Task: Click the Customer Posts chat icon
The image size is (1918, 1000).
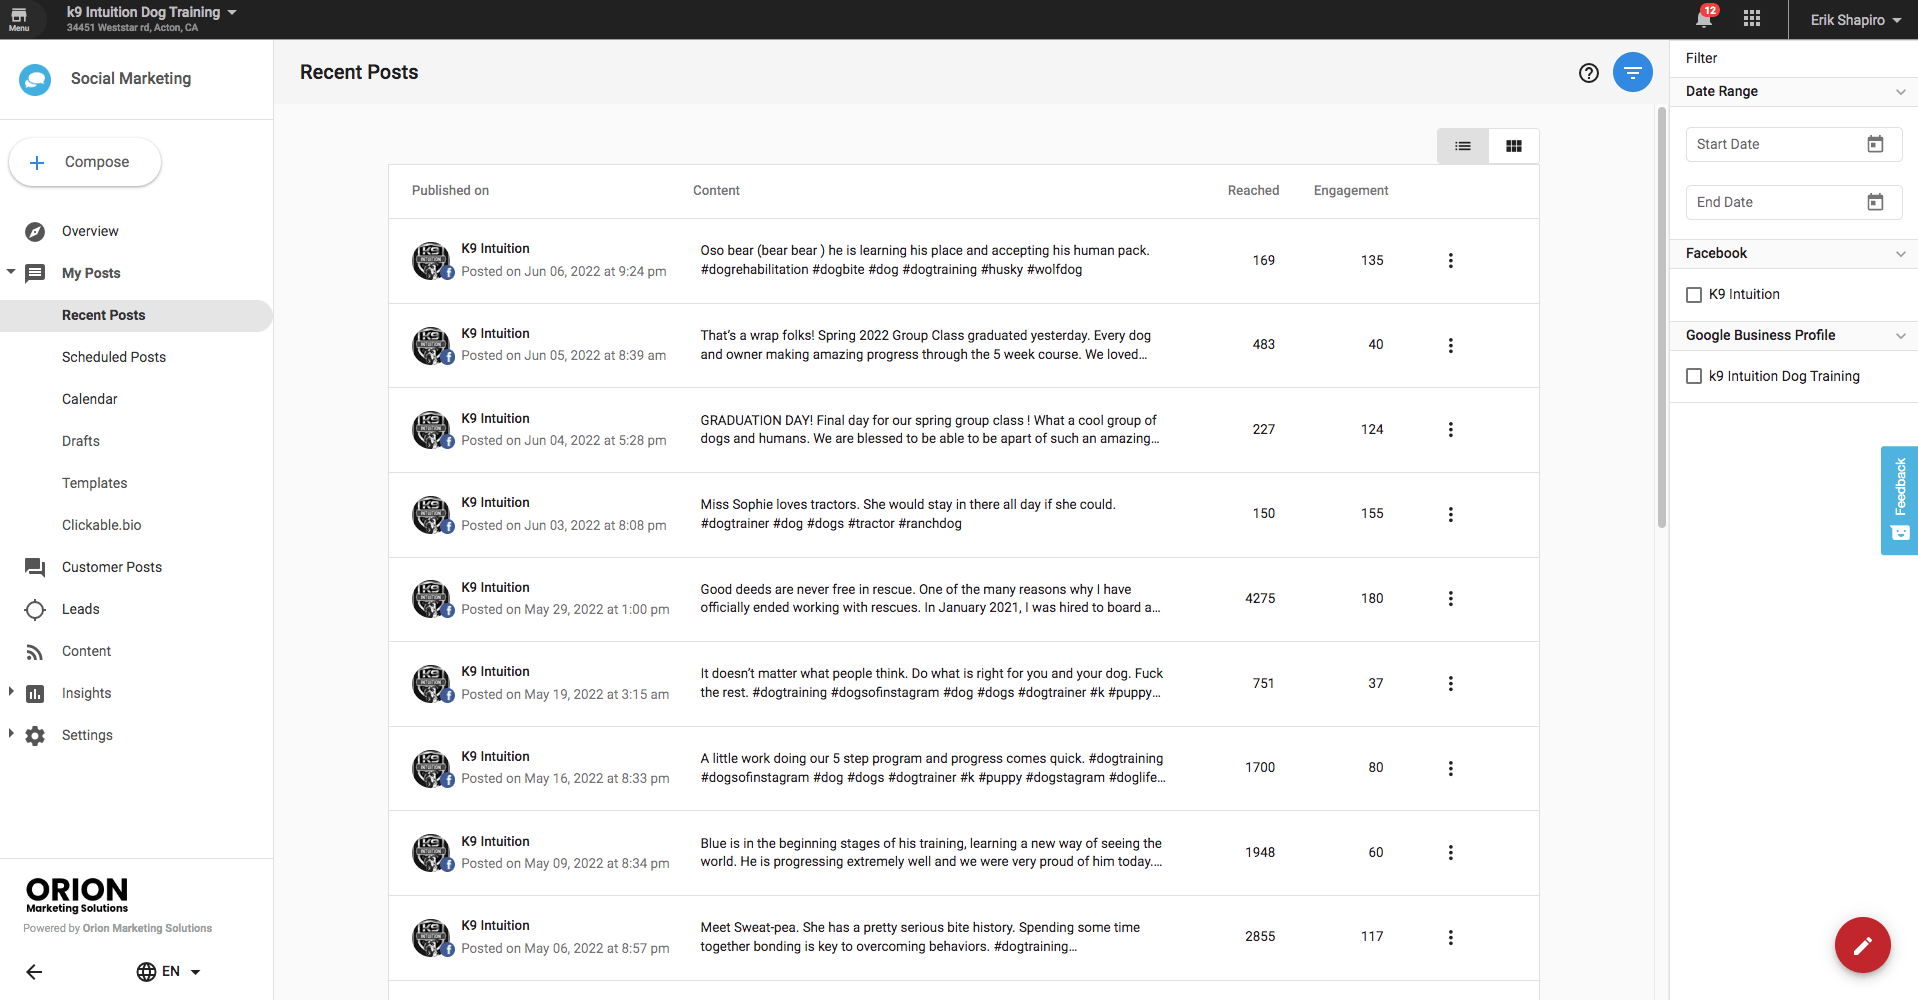Action: point(35,568)
